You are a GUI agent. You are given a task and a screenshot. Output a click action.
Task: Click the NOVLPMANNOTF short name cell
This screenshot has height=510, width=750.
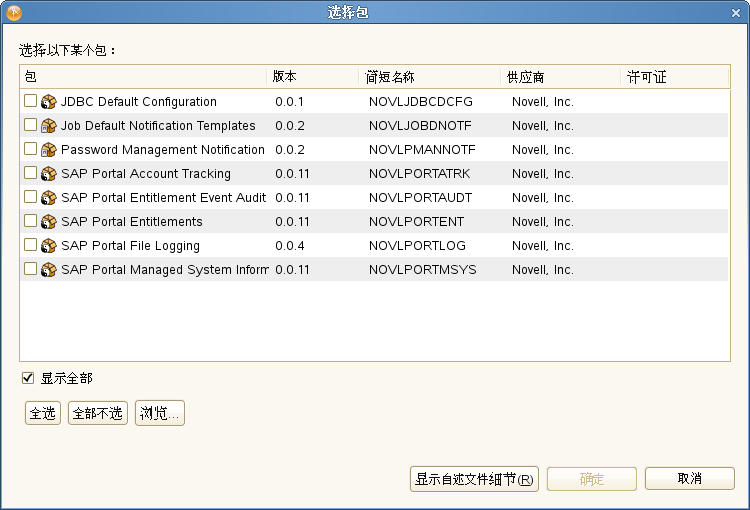[x=422, y=149]
